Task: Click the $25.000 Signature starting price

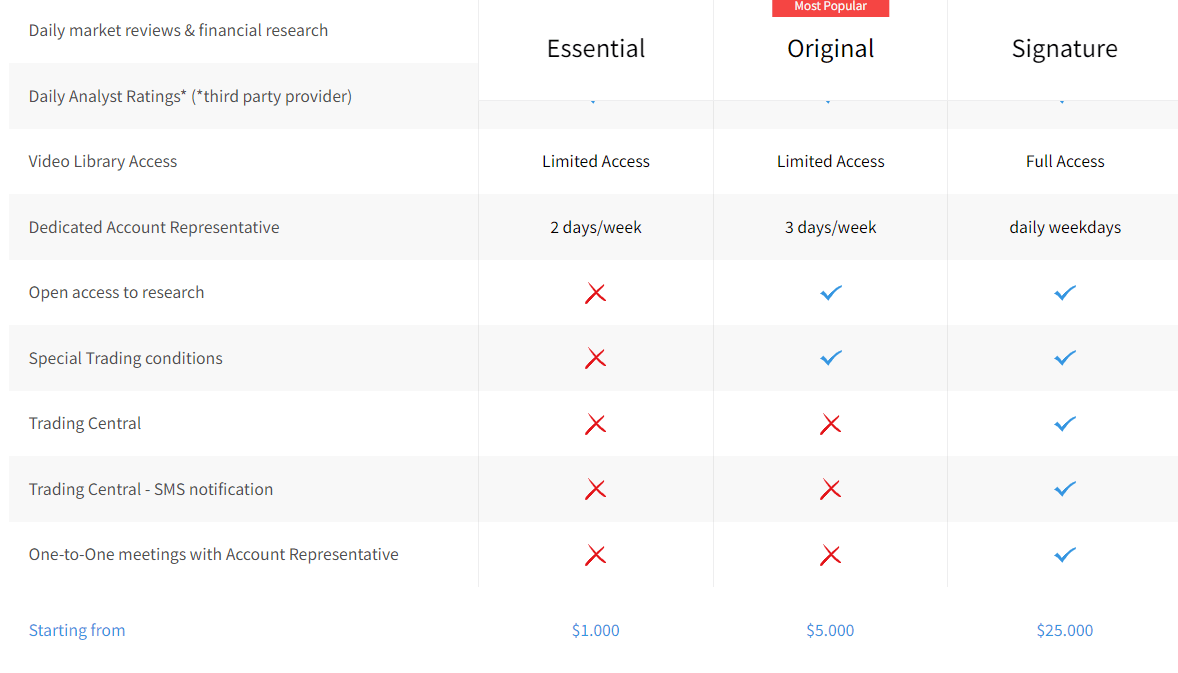Action: [x=1065, y=630]
